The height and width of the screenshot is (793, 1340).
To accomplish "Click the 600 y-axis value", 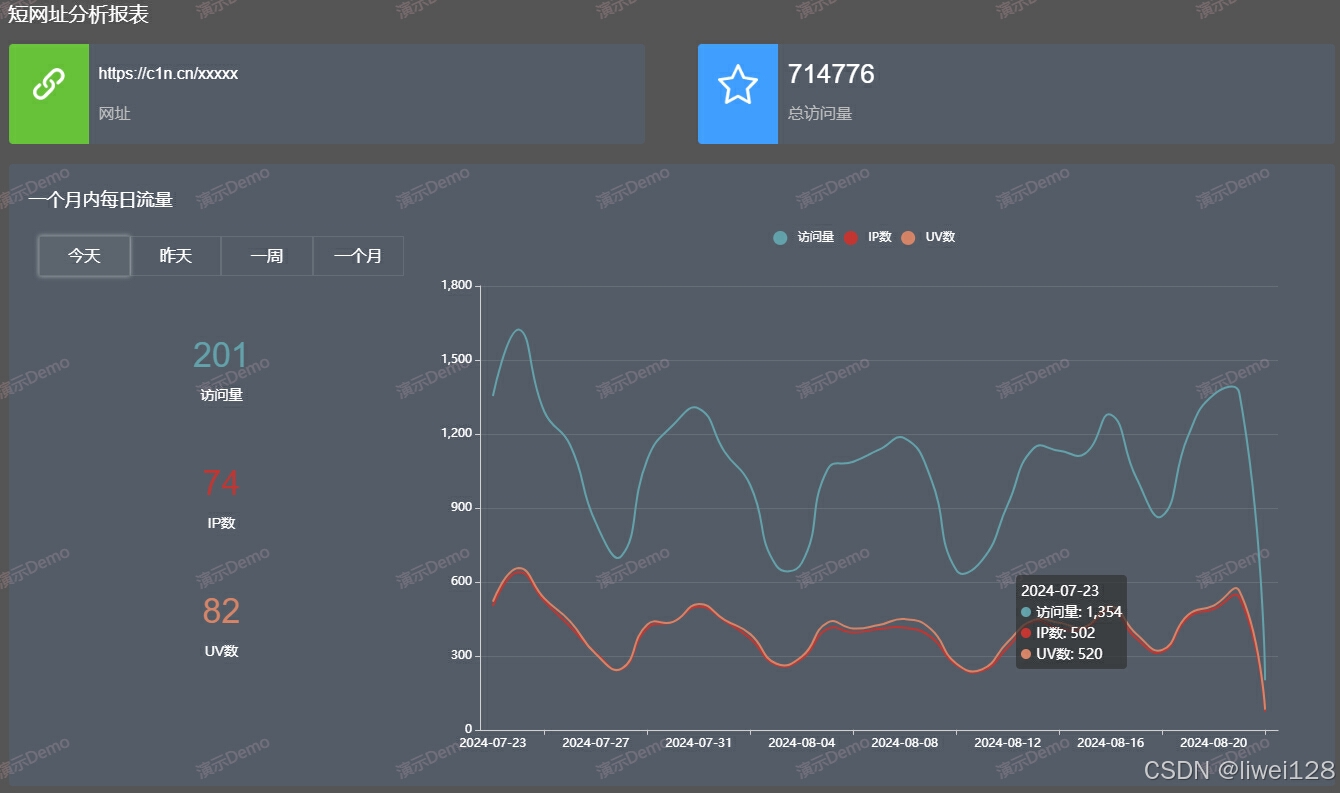I will pos(462,582).
